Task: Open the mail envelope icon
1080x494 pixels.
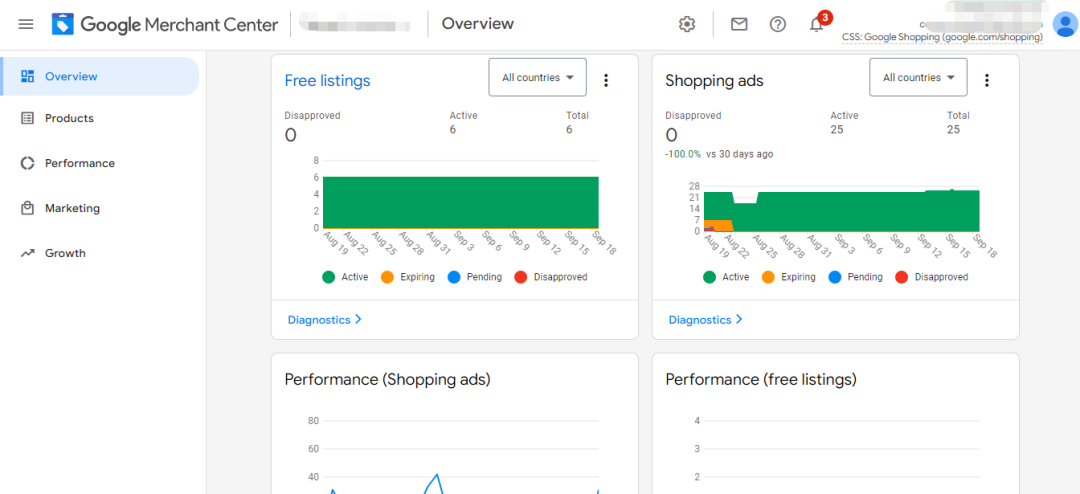Action: 739,25
